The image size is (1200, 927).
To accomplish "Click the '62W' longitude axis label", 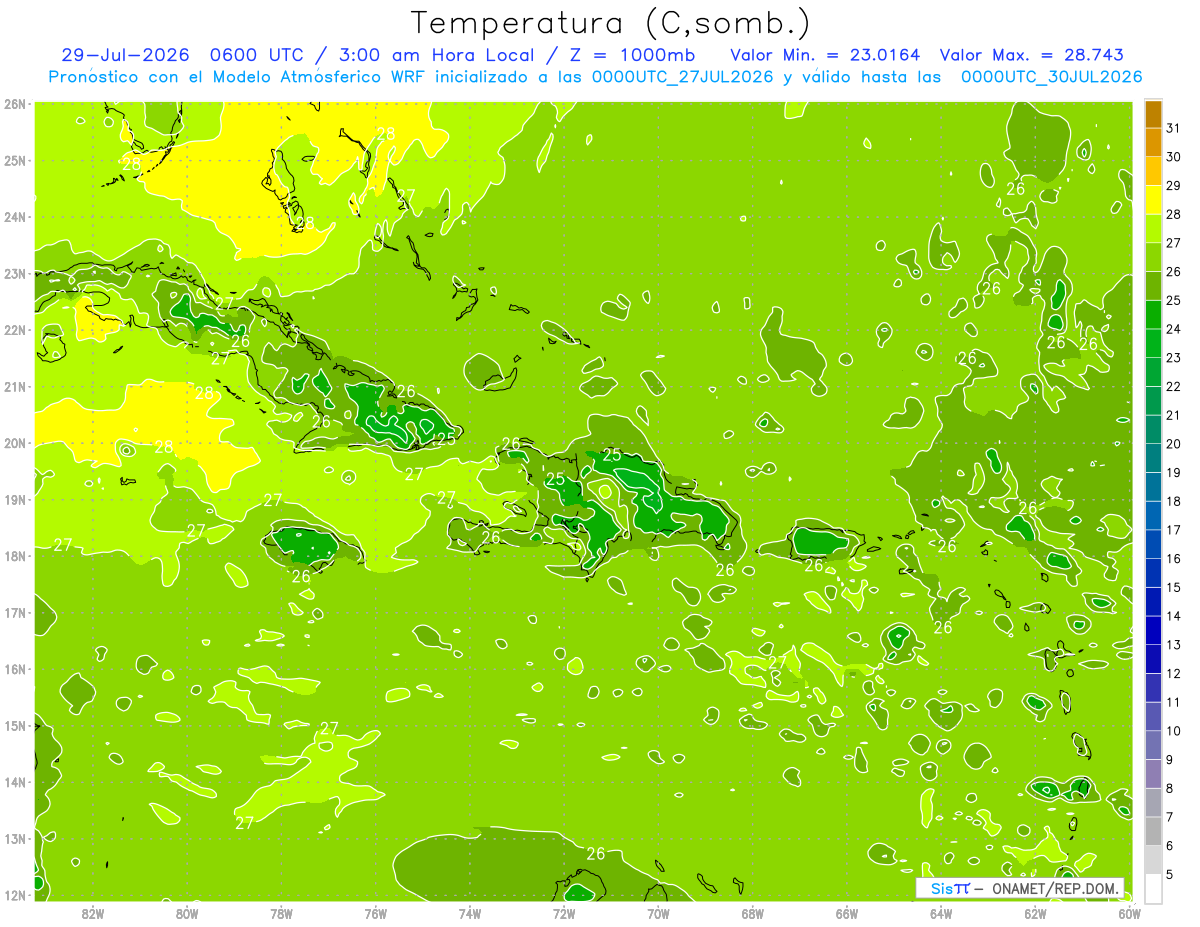I will [x=1035, y=913].
